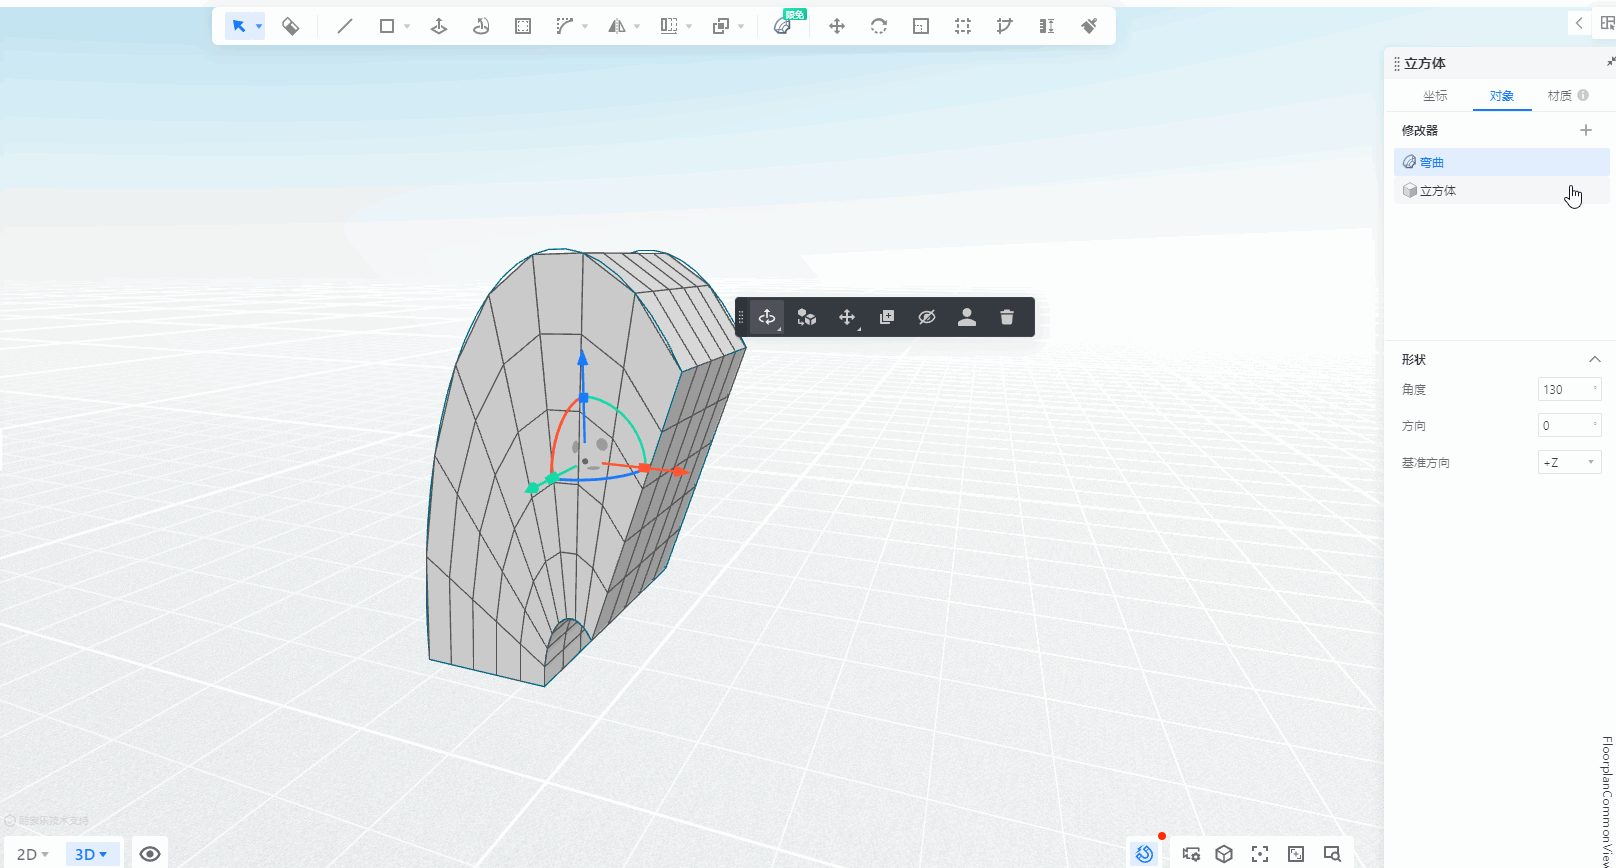1616x868 pixels.
Task: Activate the push/pull extrude tool
Action: 438,26
